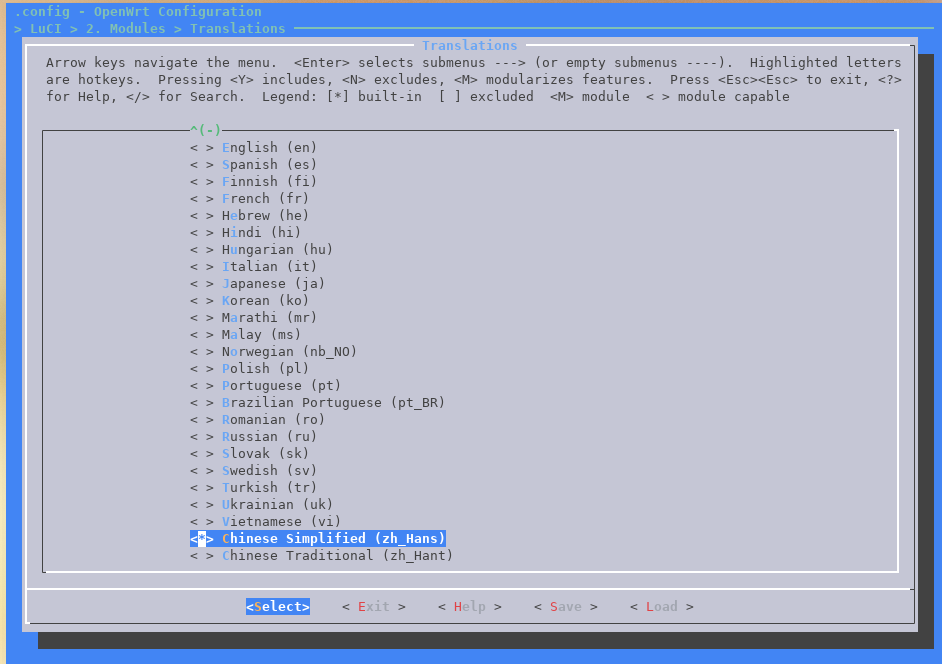
Task: Select the Chinese Traditional (zh_Hant) entry
Action: coord(337,556)
